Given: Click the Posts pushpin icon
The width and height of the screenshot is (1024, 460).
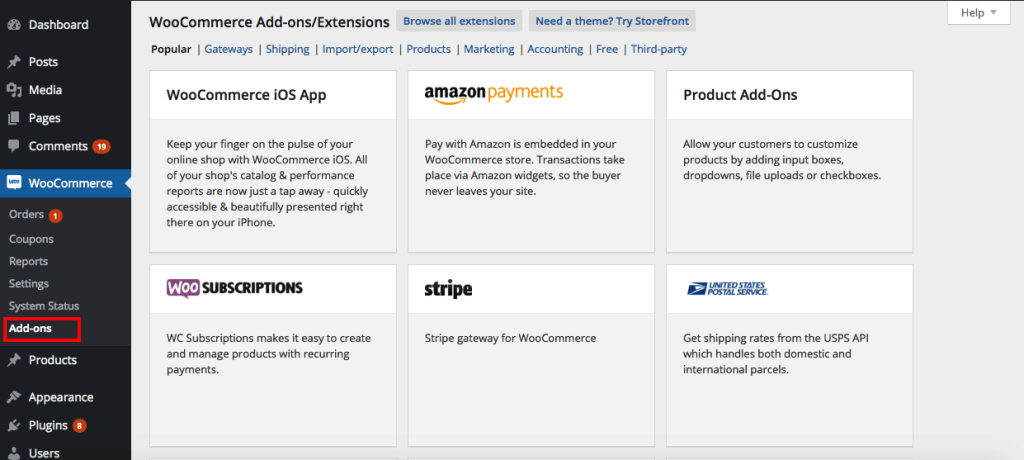Looking at the screenshot, I should (14, 62).
